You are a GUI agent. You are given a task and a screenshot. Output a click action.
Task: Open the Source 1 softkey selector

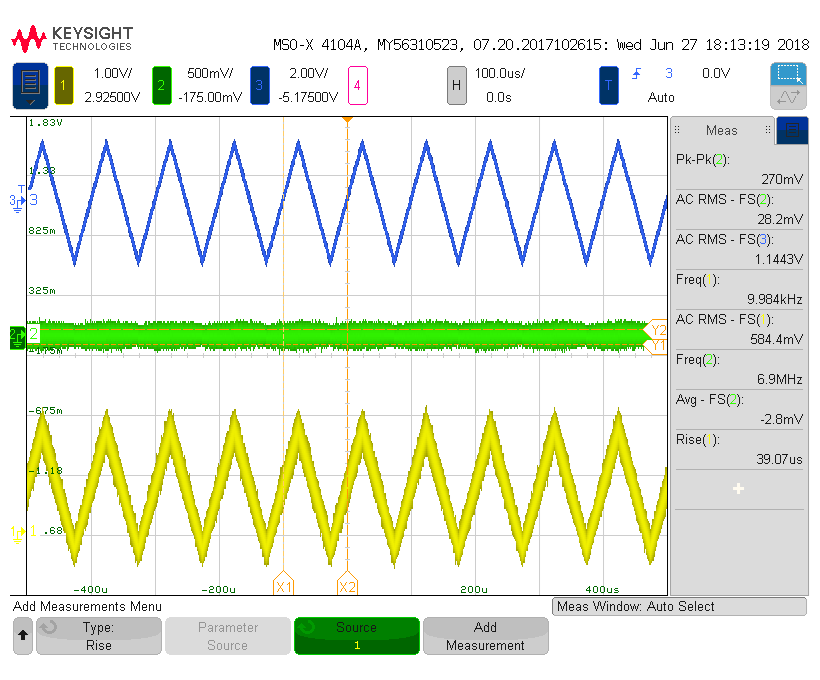click(x=356, y=636)
